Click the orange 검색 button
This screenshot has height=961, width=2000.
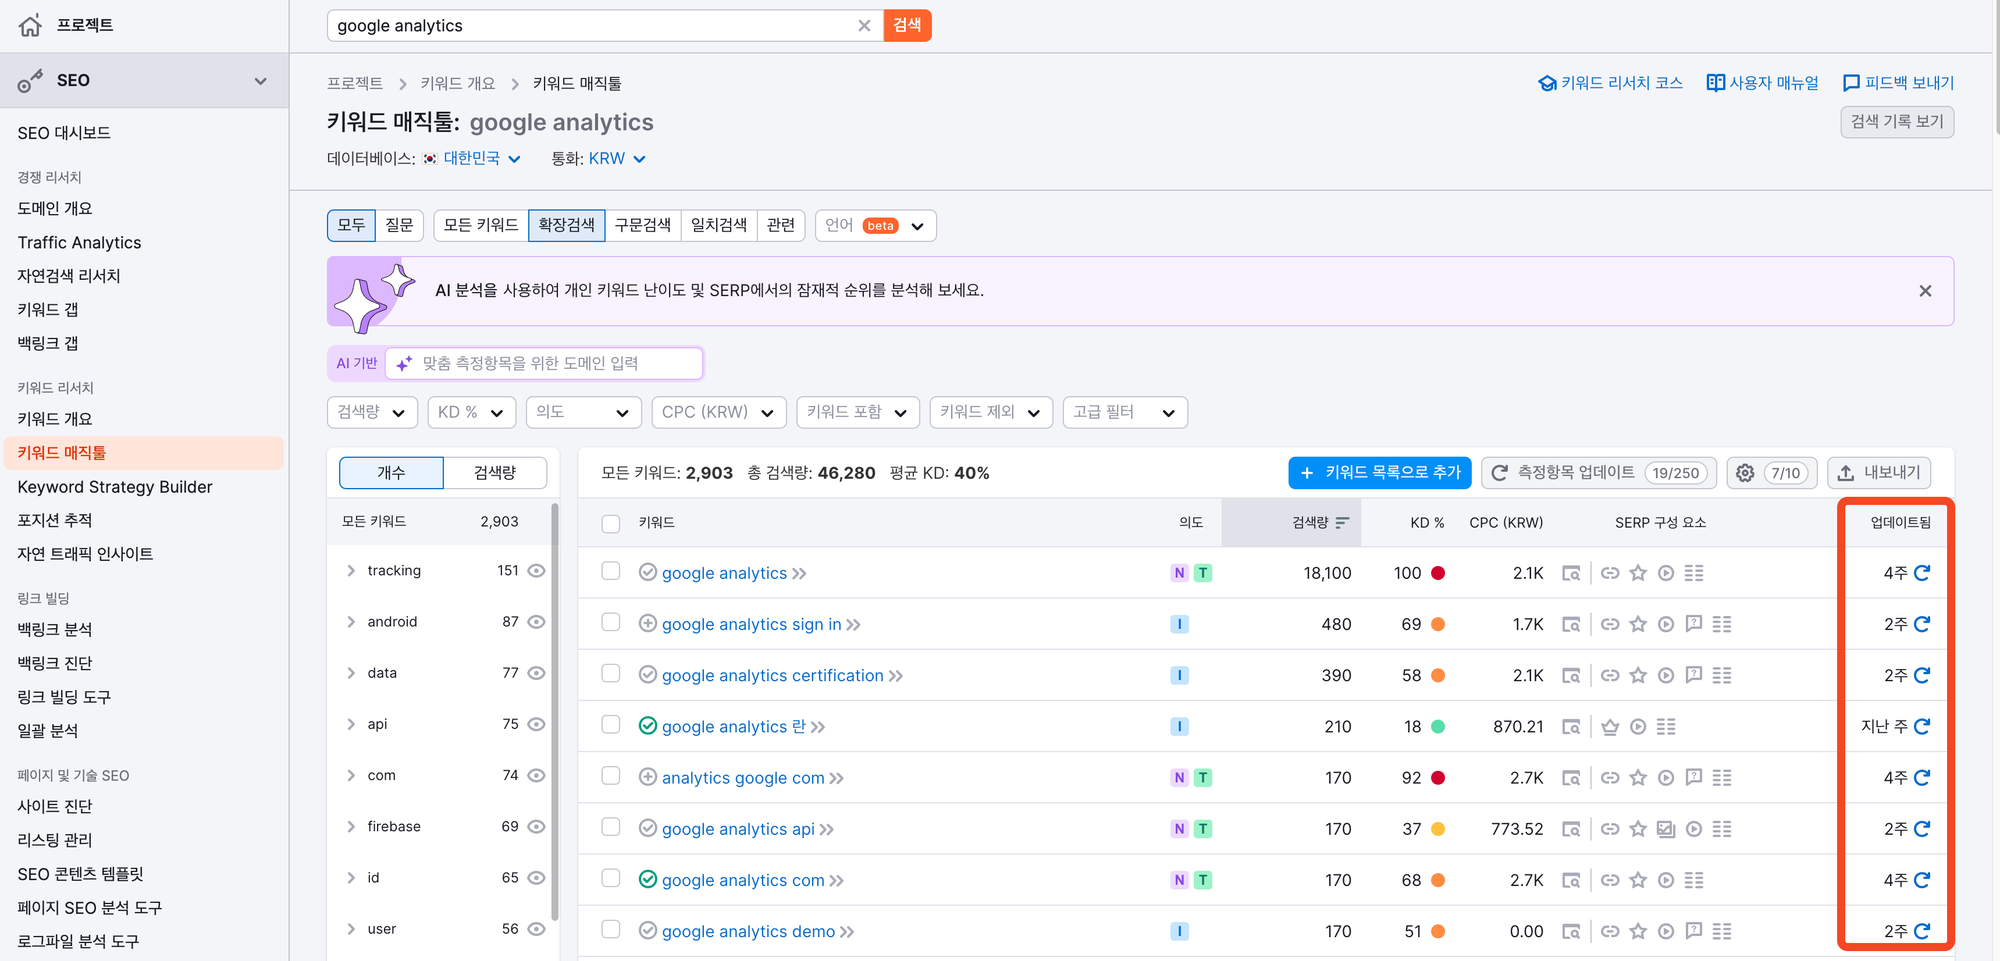click(x=908, y=26)
